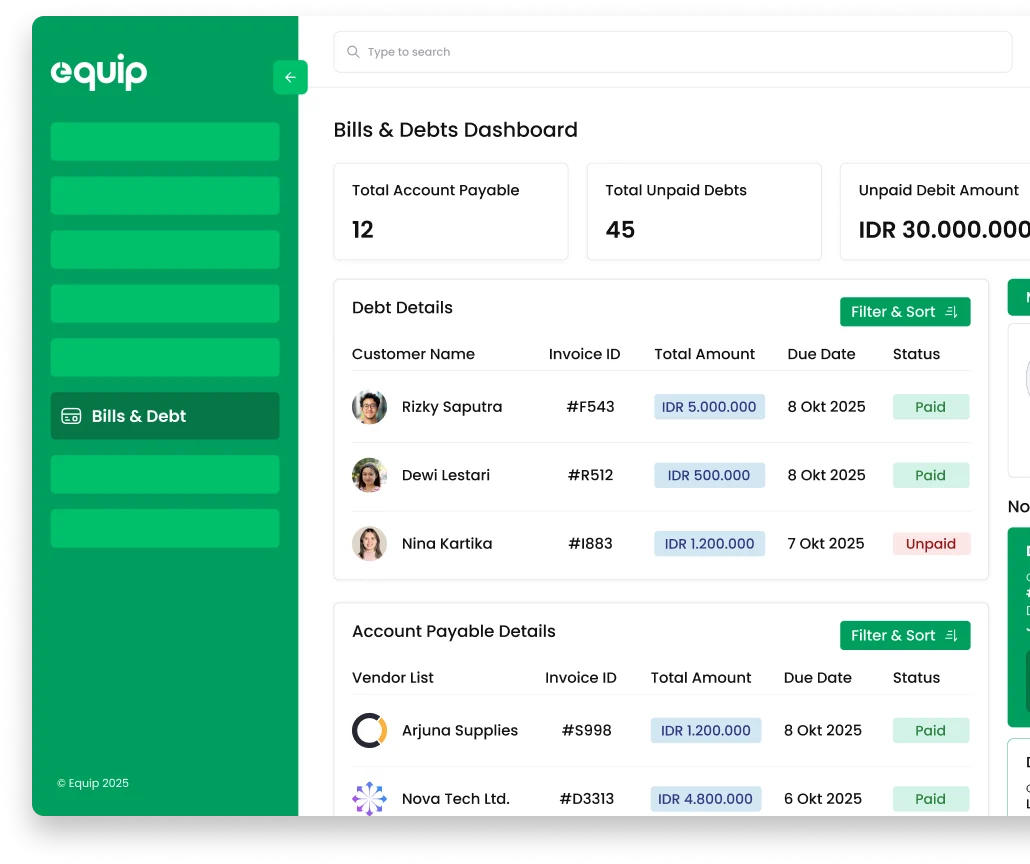Click Dewi Lestari's profile photo
1030x864 pixels.
click(x=369, y=475)
